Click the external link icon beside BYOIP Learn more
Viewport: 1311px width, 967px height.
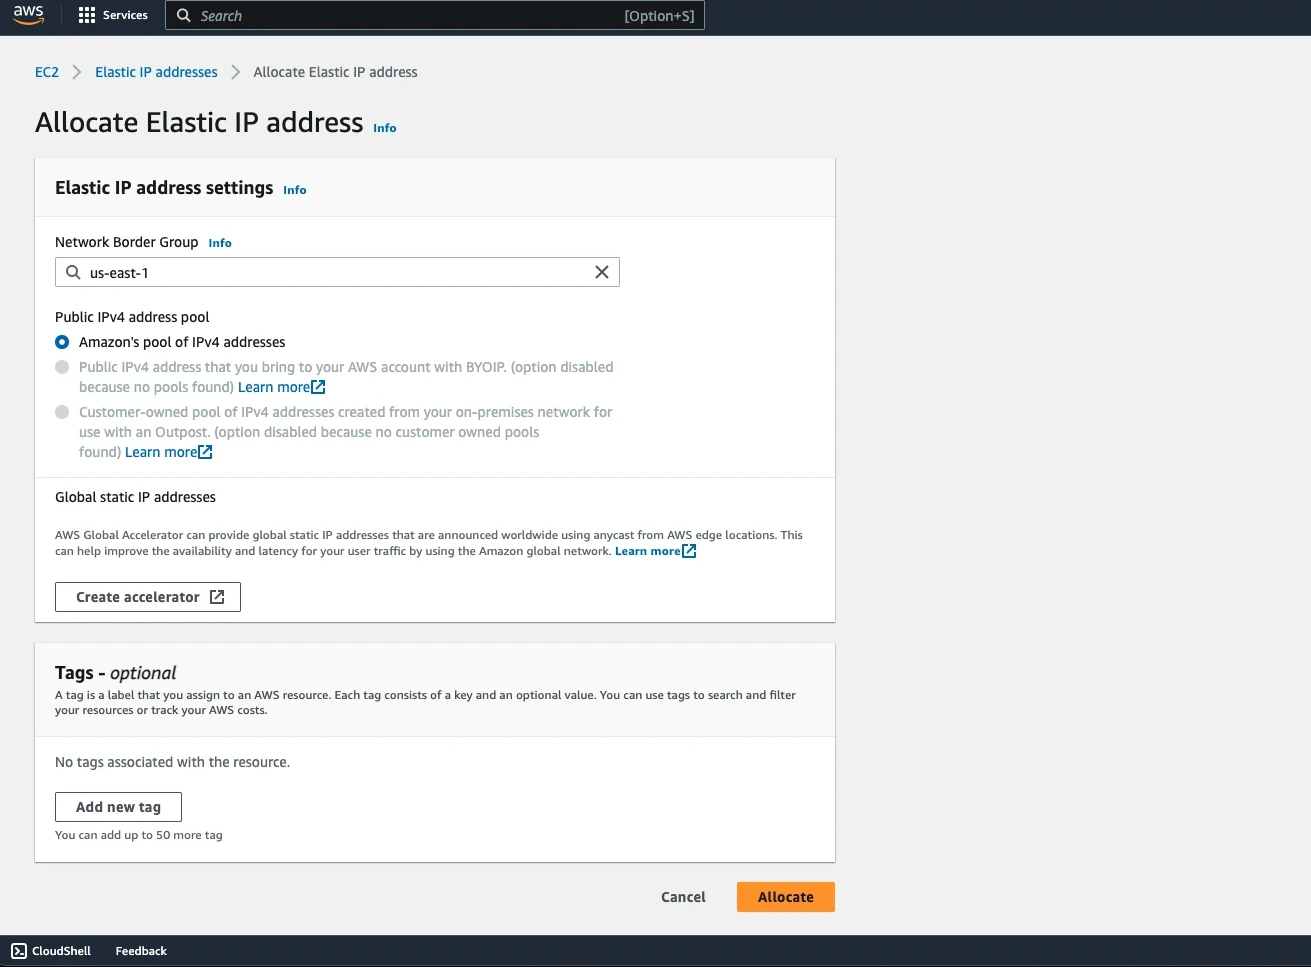(x=319, y=387)
